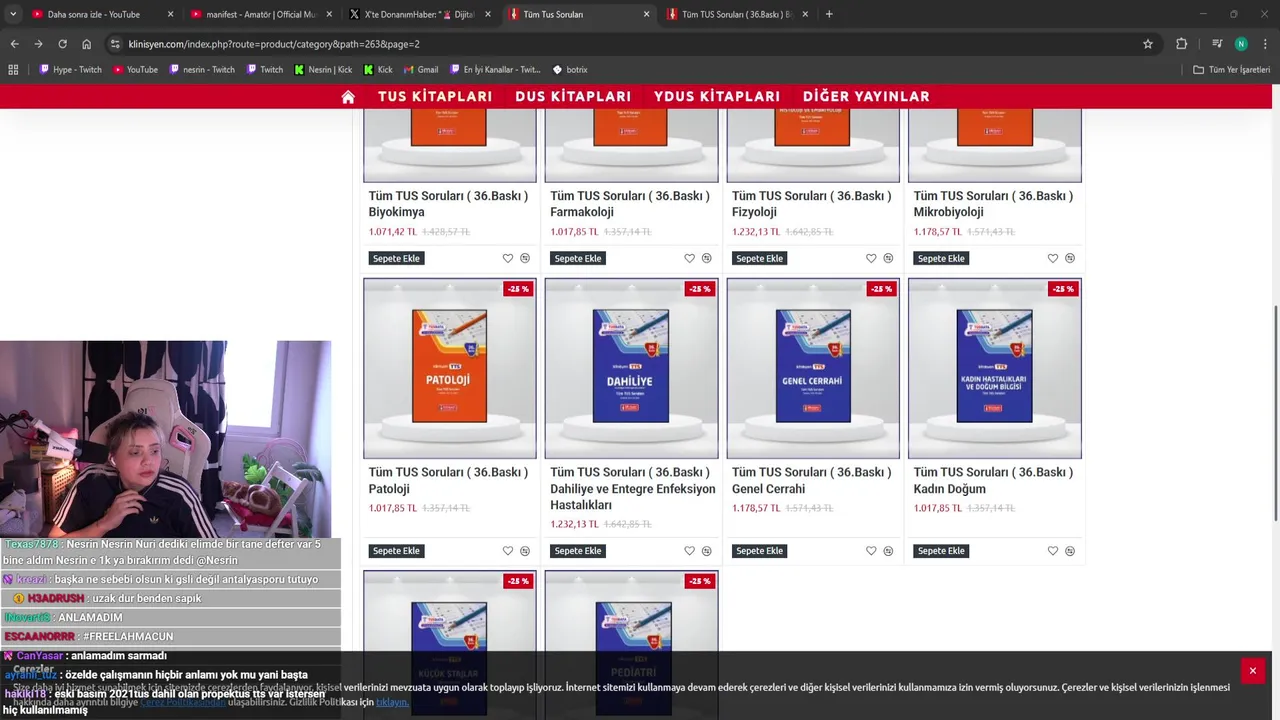Open Tüm Yer İşaretleri bookmarks folder
Viewport: 1280px width, 720px height.
(1231, 70)
